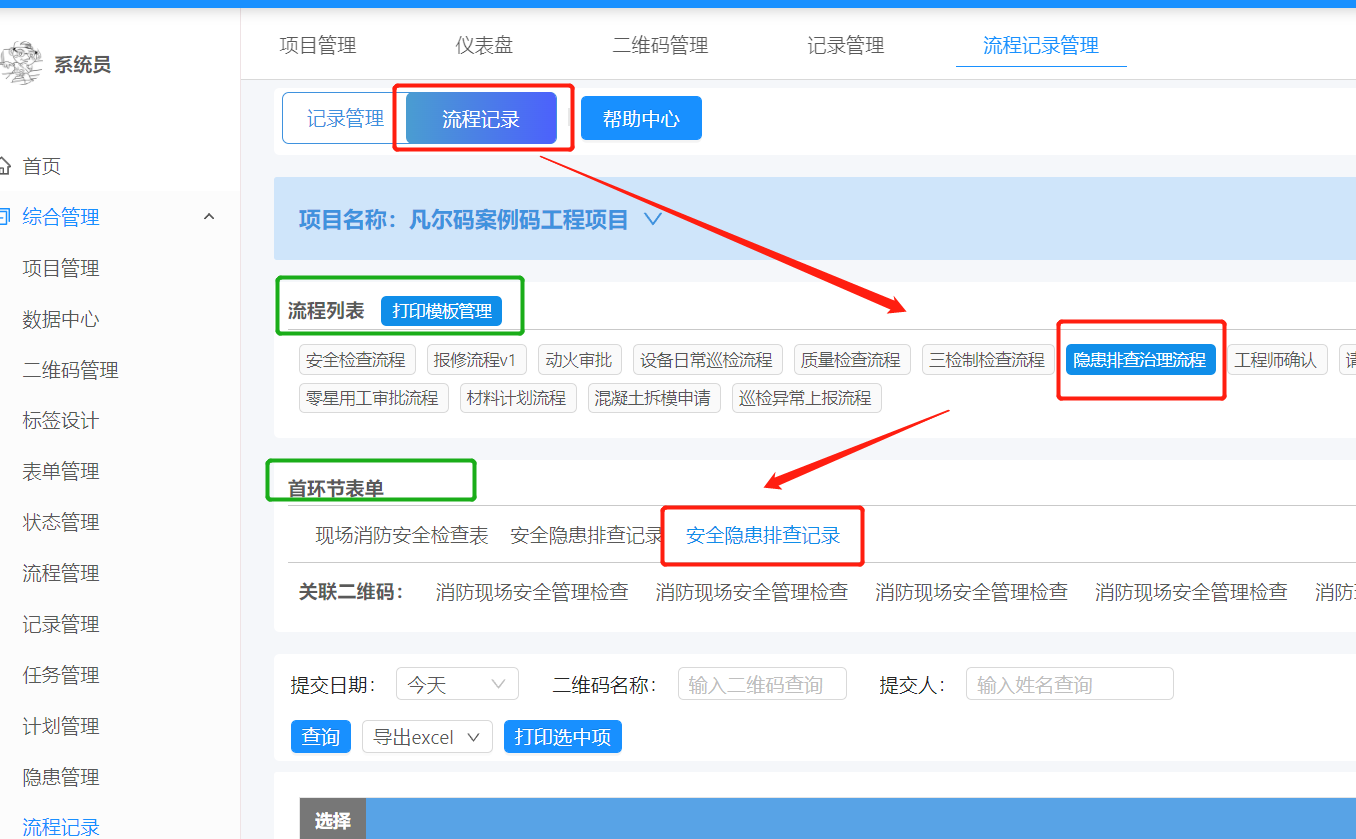Click the 综合管理 section icon
Screen dimensions: 1356x839
[5, 217]
